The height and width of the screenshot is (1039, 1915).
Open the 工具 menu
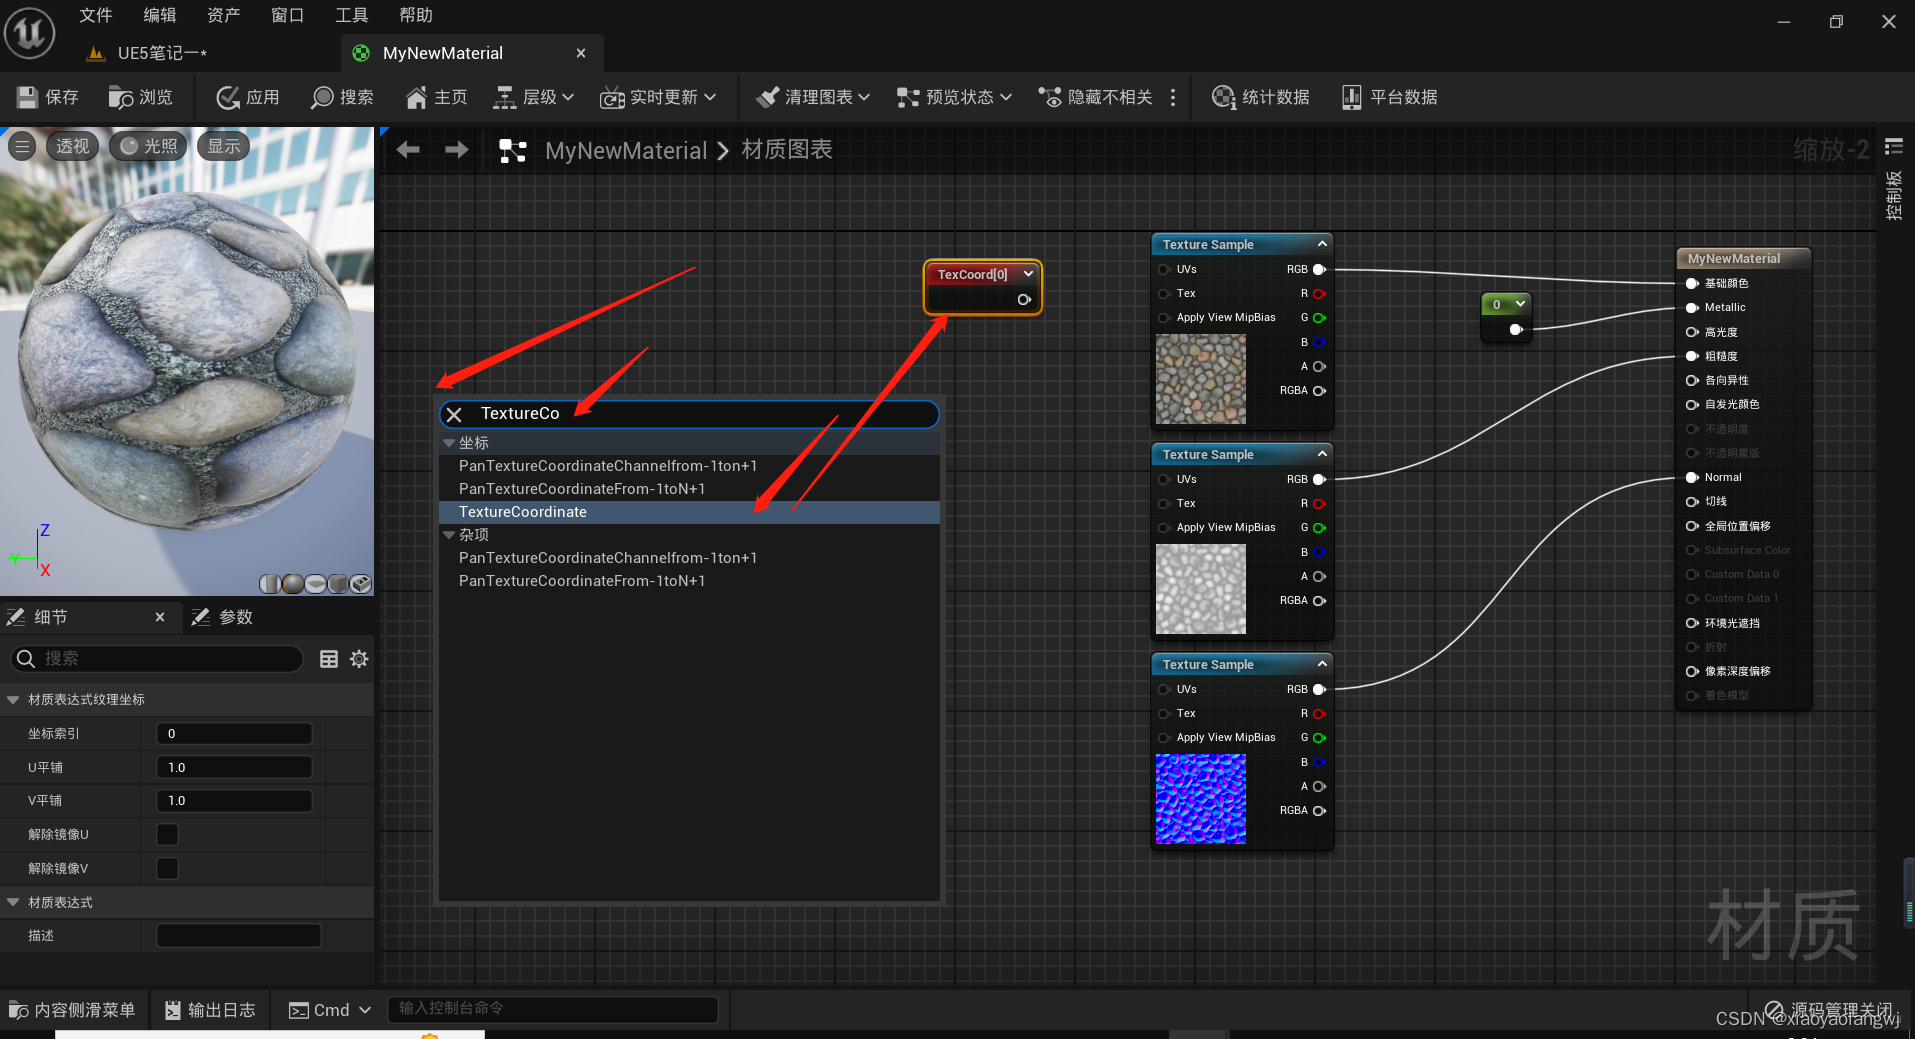tap(352, 15)
